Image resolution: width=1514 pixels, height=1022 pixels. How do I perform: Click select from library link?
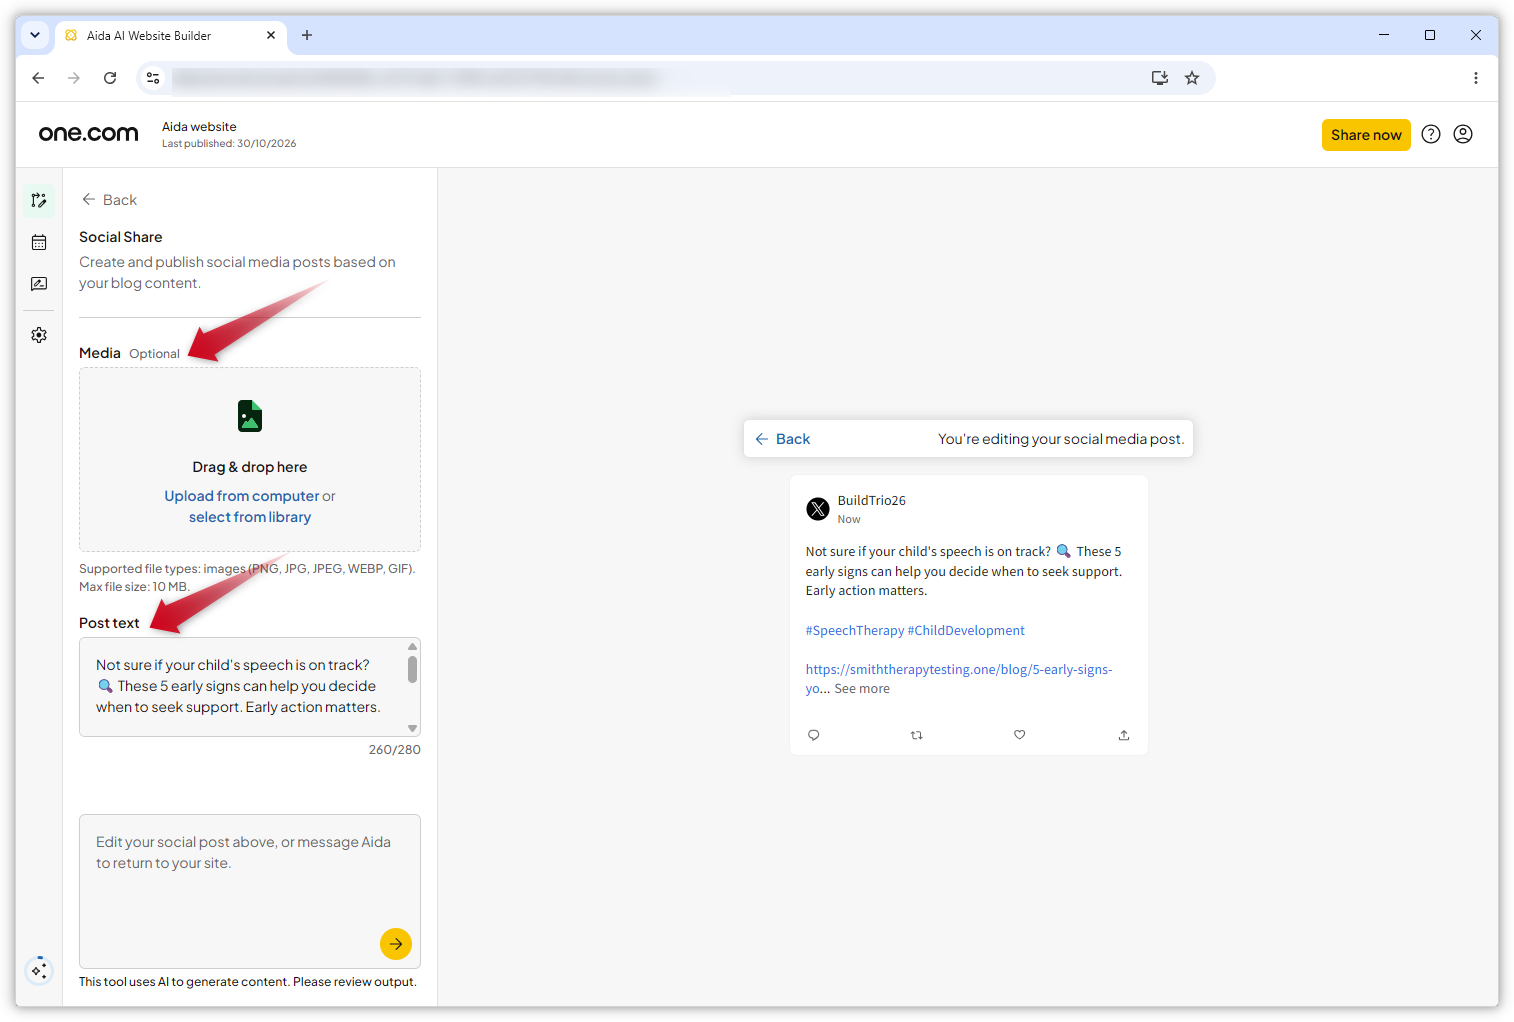[250, 517]
